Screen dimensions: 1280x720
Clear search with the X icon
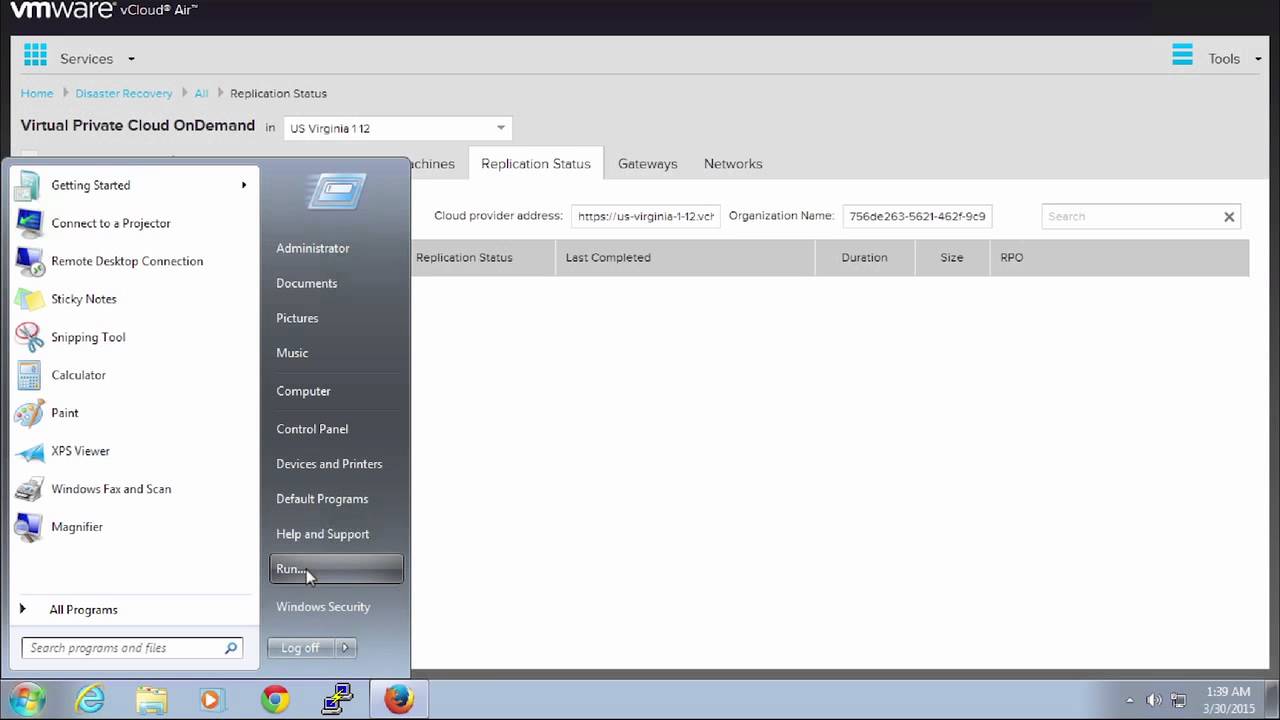1229,216
